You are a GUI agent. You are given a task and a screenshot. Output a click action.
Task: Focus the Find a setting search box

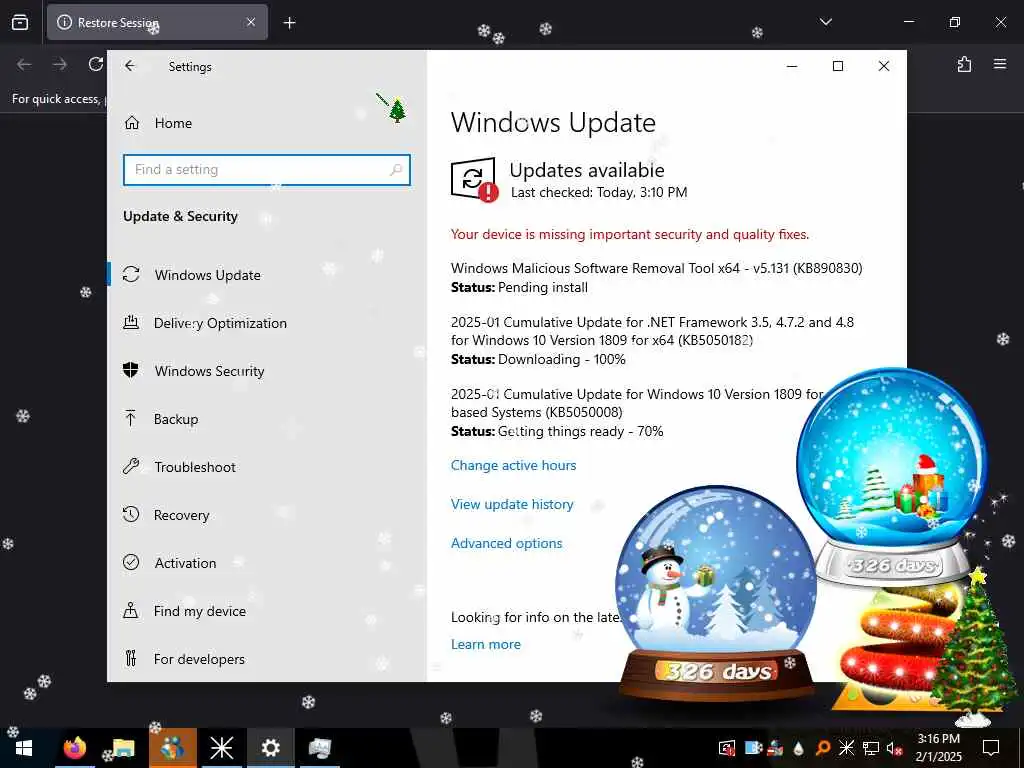[266, 170]
